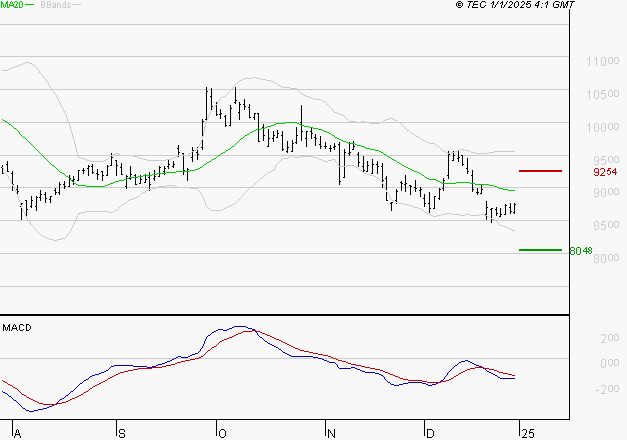Click the 11000 price axis label
The image size is (627, 440).
(603, 62)
